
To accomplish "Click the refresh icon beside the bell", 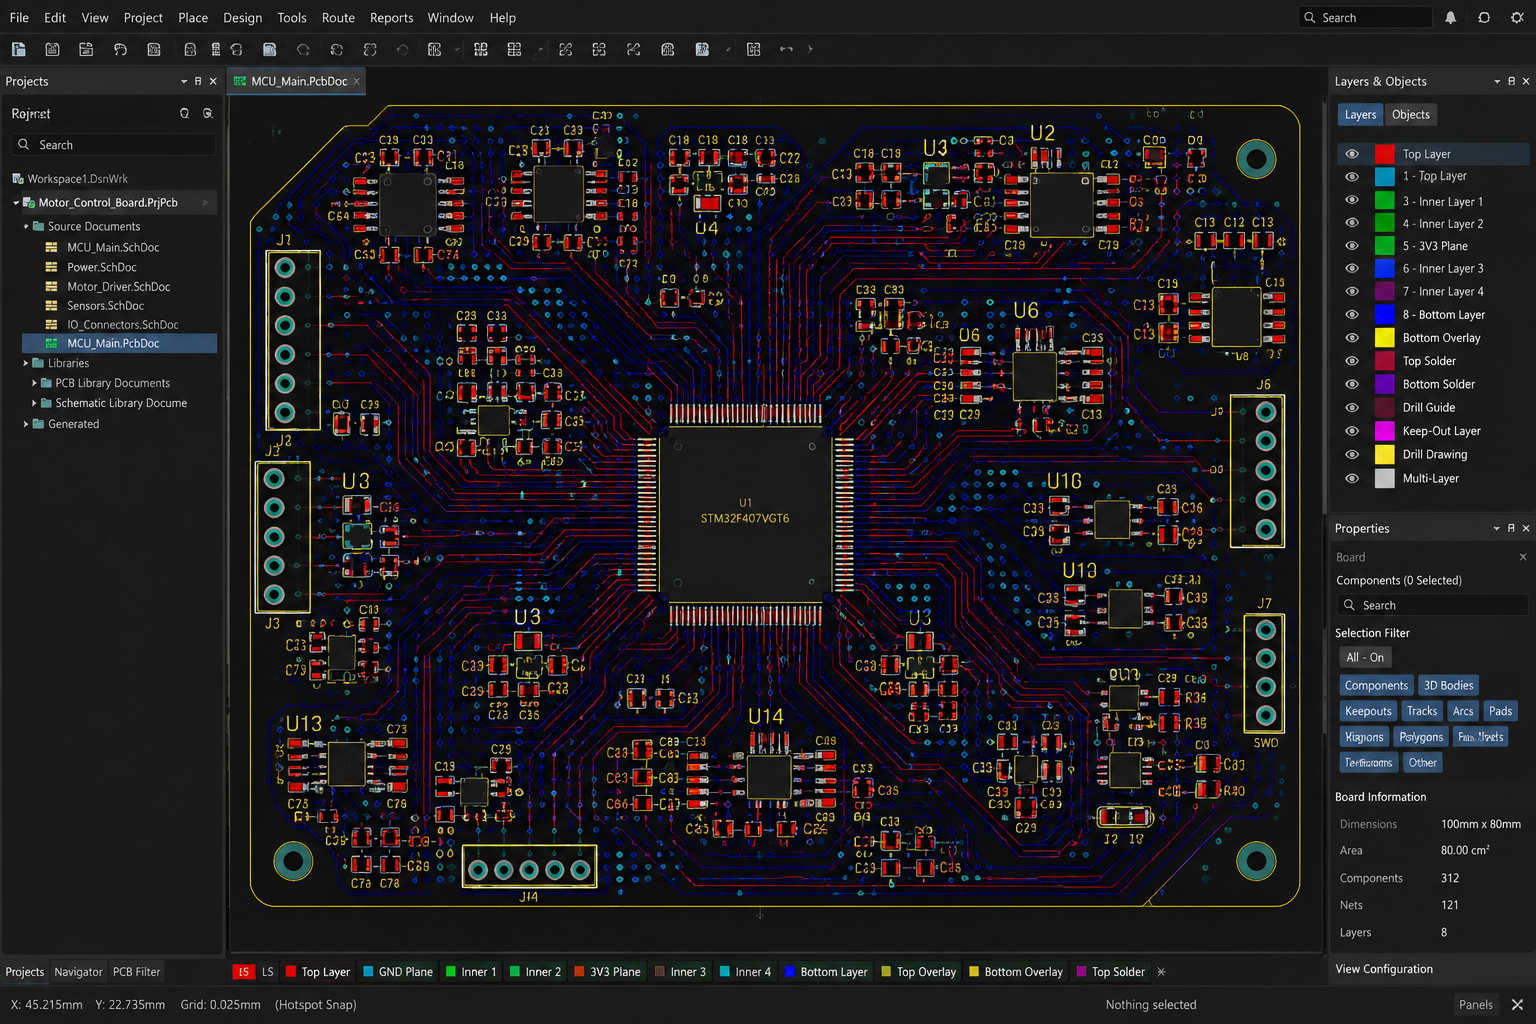I will coord(1484,18).
